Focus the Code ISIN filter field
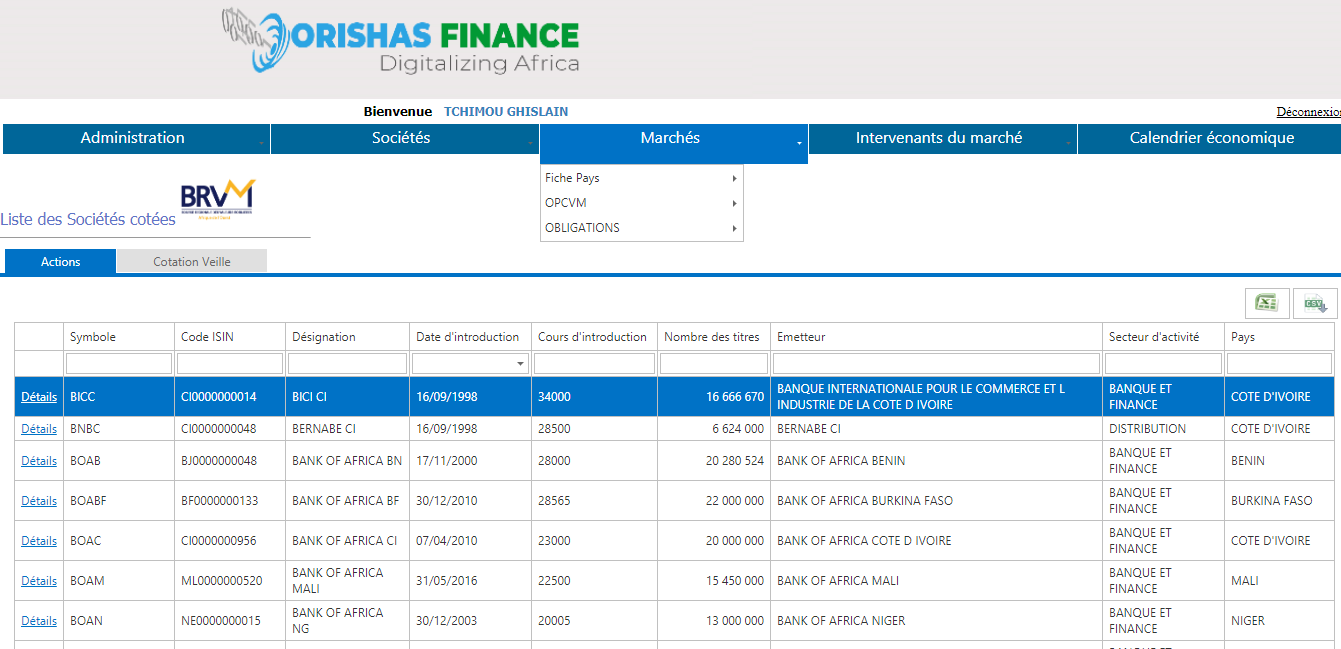Screen dimensions: 1341x649 pos(230,364)
